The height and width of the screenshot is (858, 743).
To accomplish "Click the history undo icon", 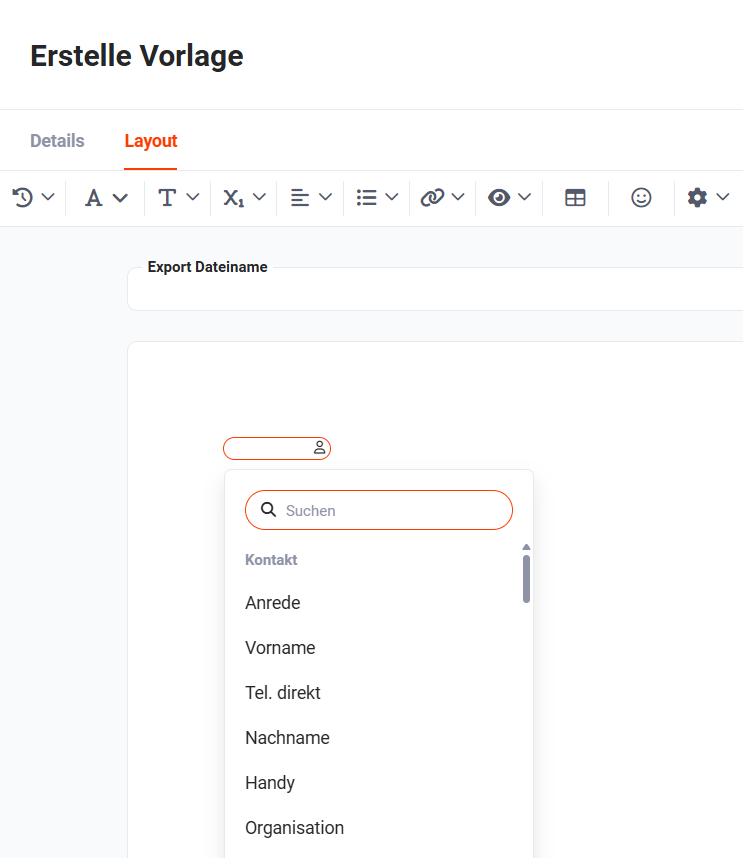I will tap(23, 198).
